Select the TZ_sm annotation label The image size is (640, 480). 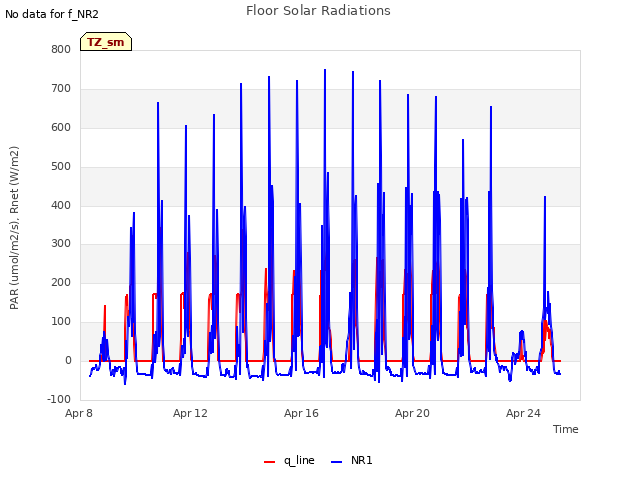[106, 42]
